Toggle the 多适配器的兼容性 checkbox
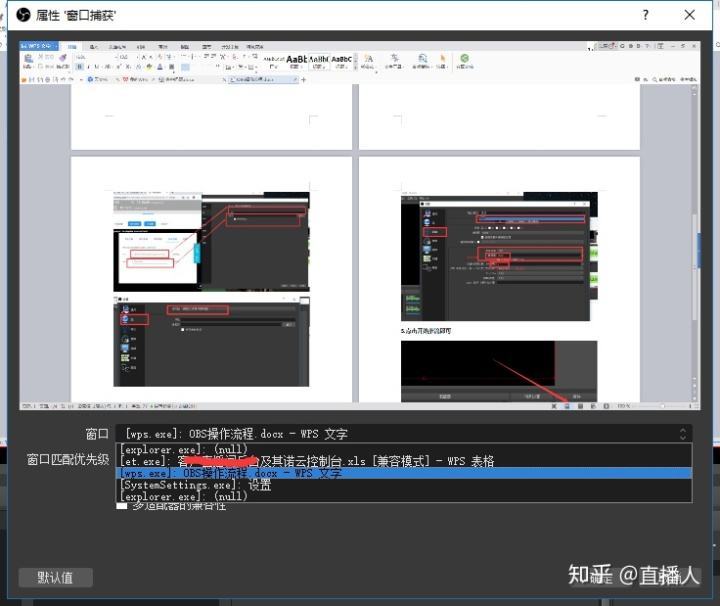This screenshot has width=720, height=606. (122, 506)
